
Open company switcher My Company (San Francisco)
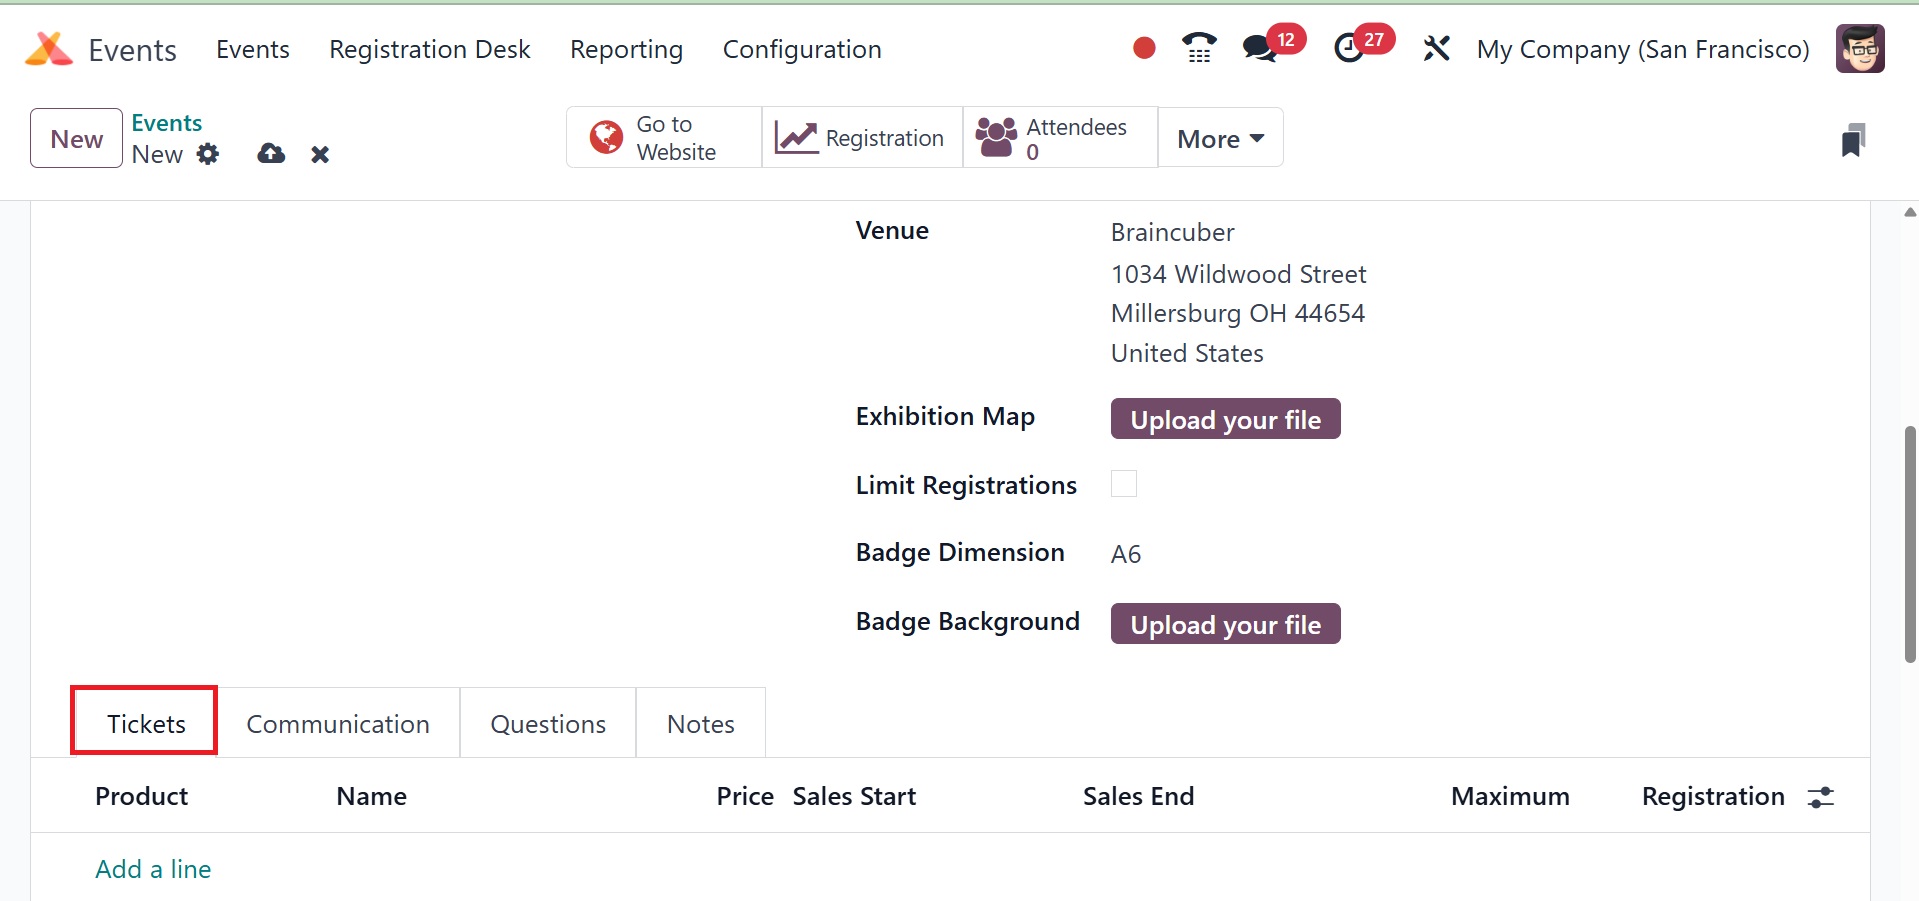pyautogui.click(x=1643, y=49)
